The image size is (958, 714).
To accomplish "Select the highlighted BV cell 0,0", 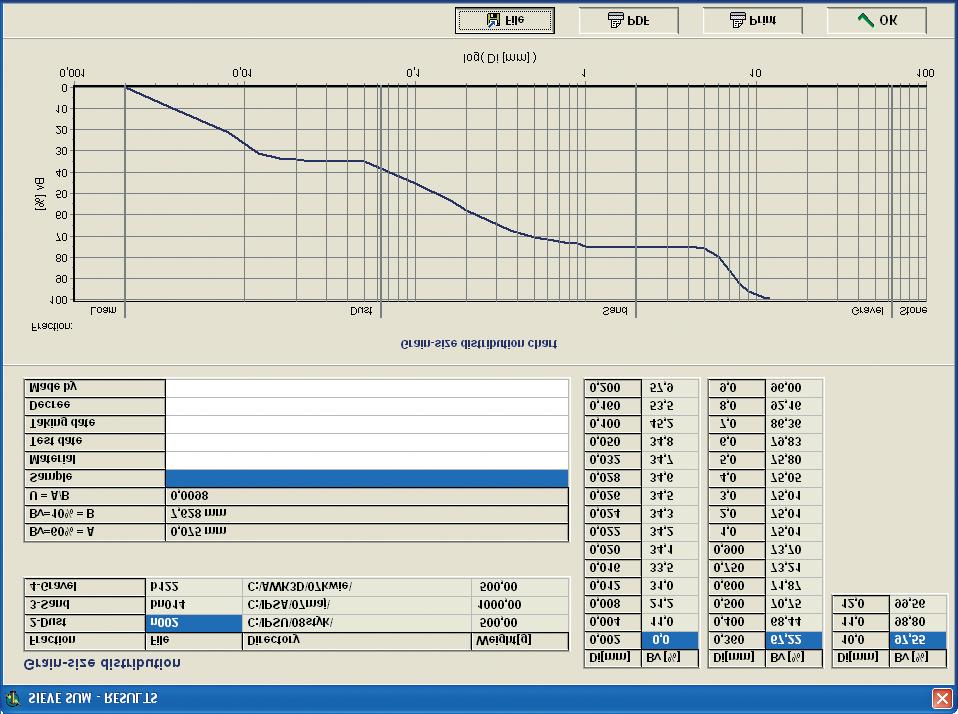I will [670, 640].
